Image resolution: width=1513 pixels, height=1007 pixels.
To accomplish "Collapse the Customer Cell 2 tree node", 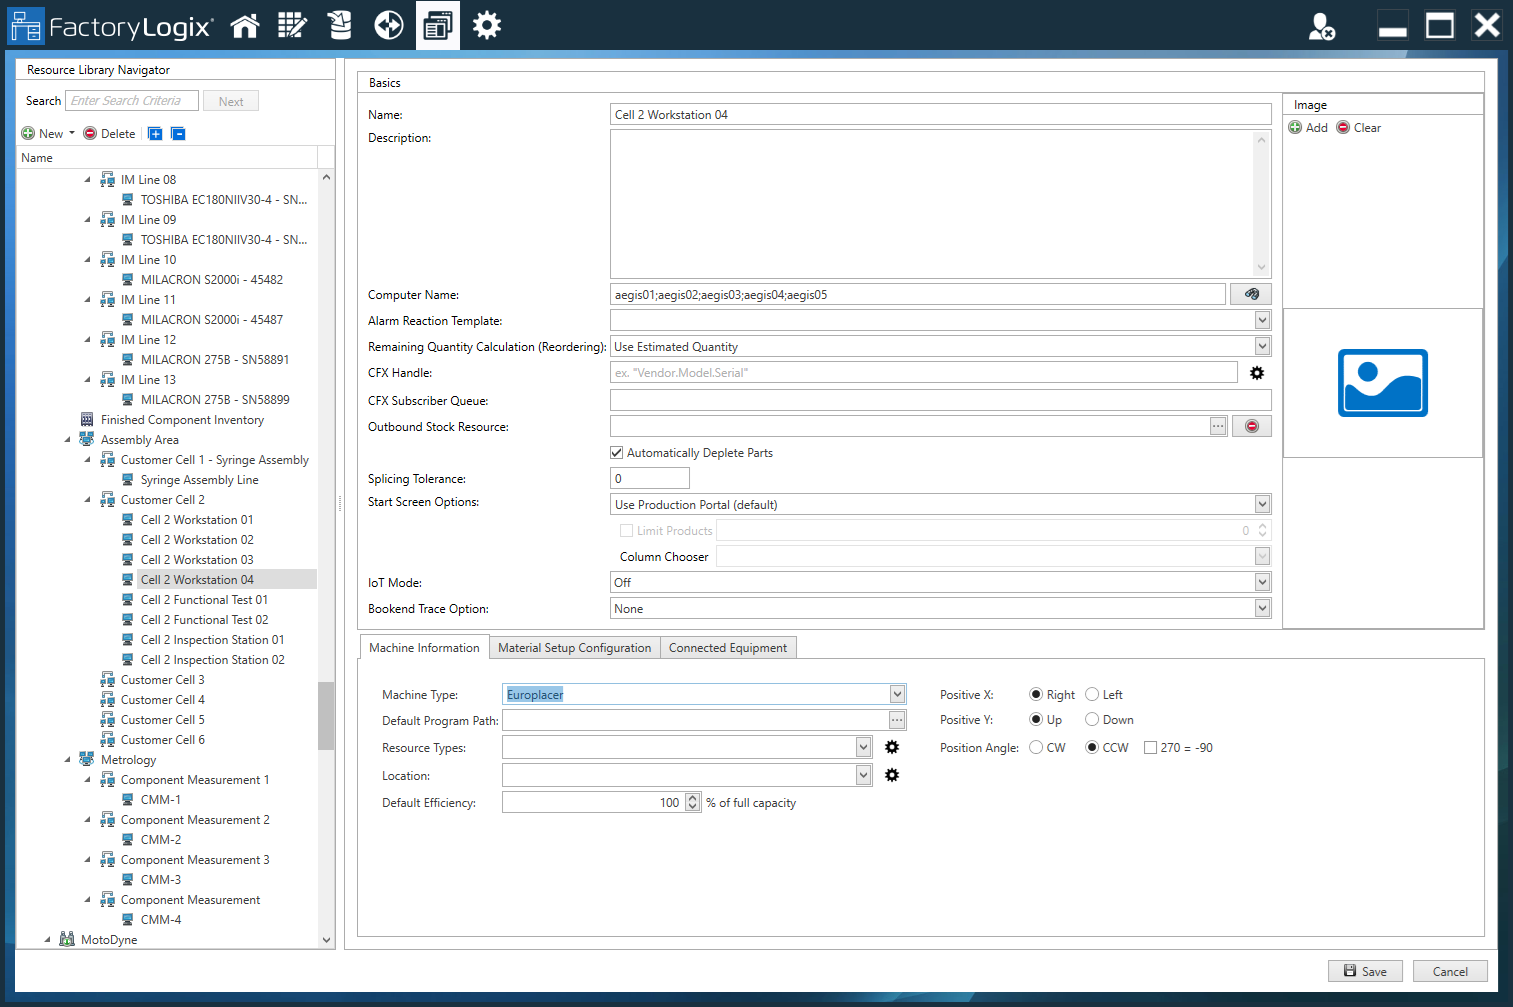I will click(87, 499).
